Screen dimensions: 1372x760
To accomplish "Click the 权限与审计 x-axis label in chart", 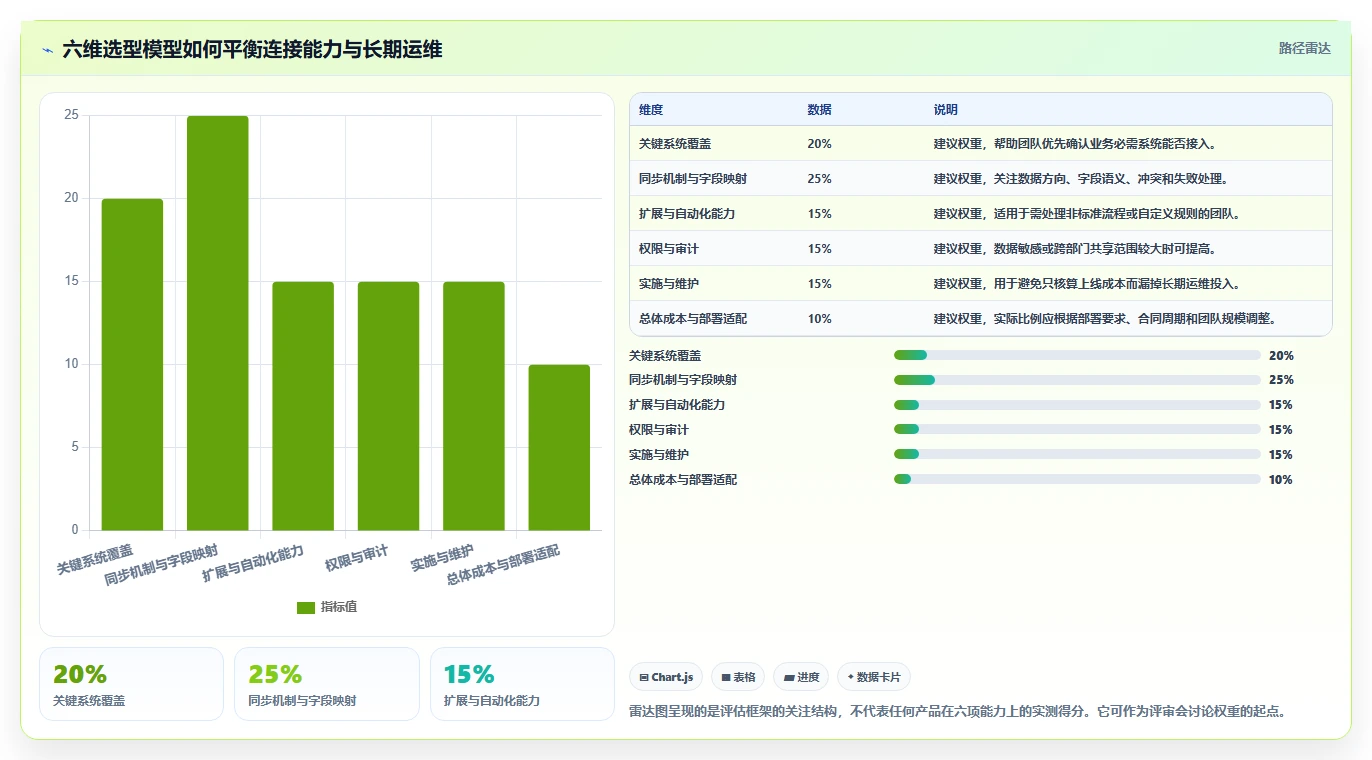I will tap(356, 559).
